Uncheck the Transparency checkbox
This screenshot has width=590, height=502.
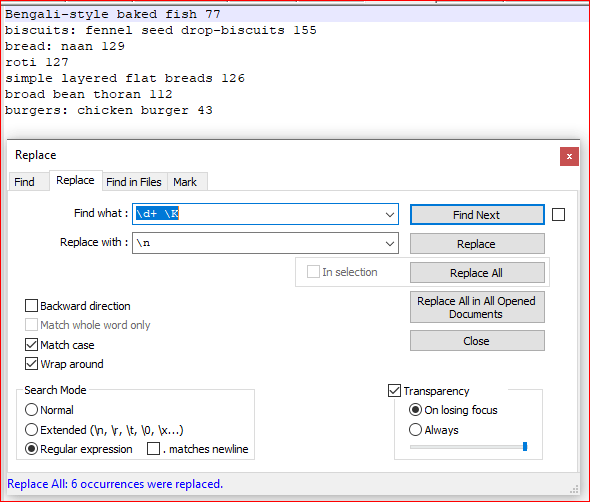394,391
